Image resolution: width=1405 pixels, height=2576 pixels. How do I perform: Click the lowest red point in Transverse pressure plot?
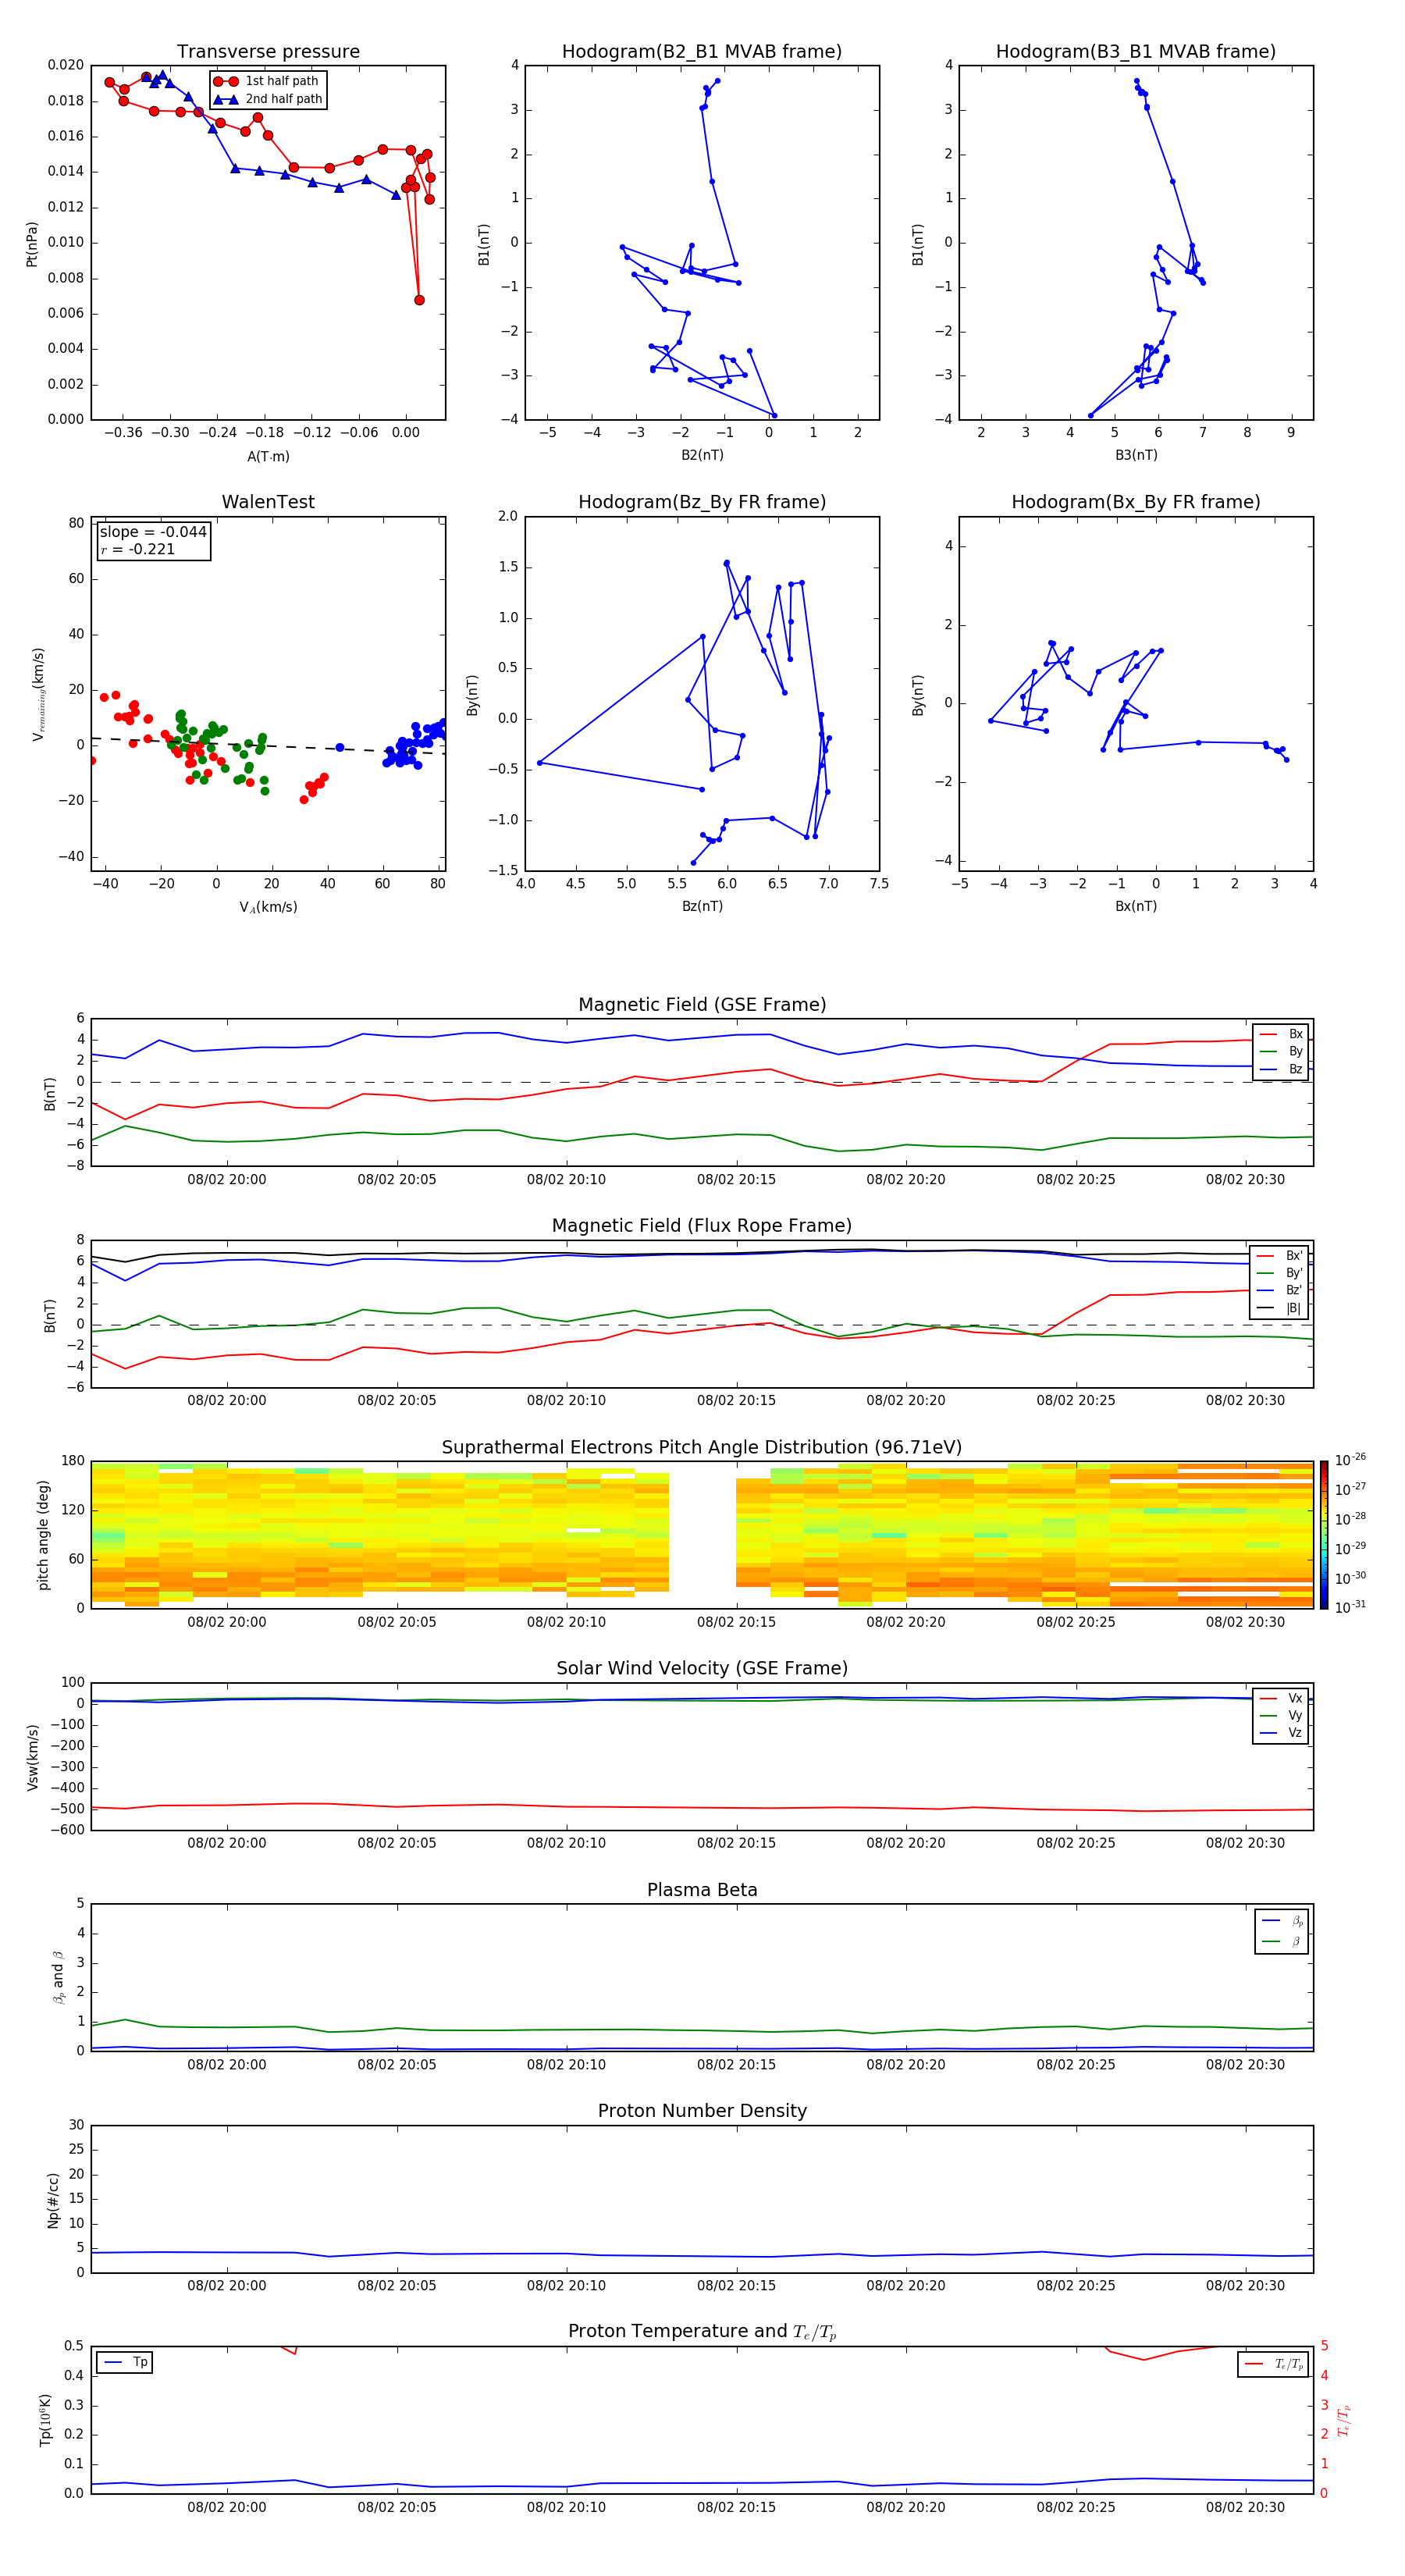click(x=419, y=300)
